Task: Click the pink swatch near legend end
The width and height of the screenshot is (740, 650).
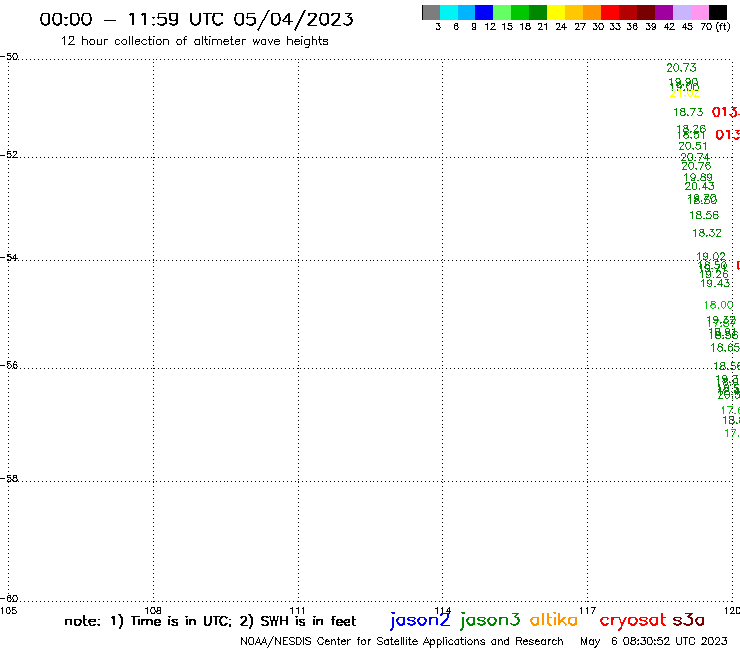Action: 699,12
